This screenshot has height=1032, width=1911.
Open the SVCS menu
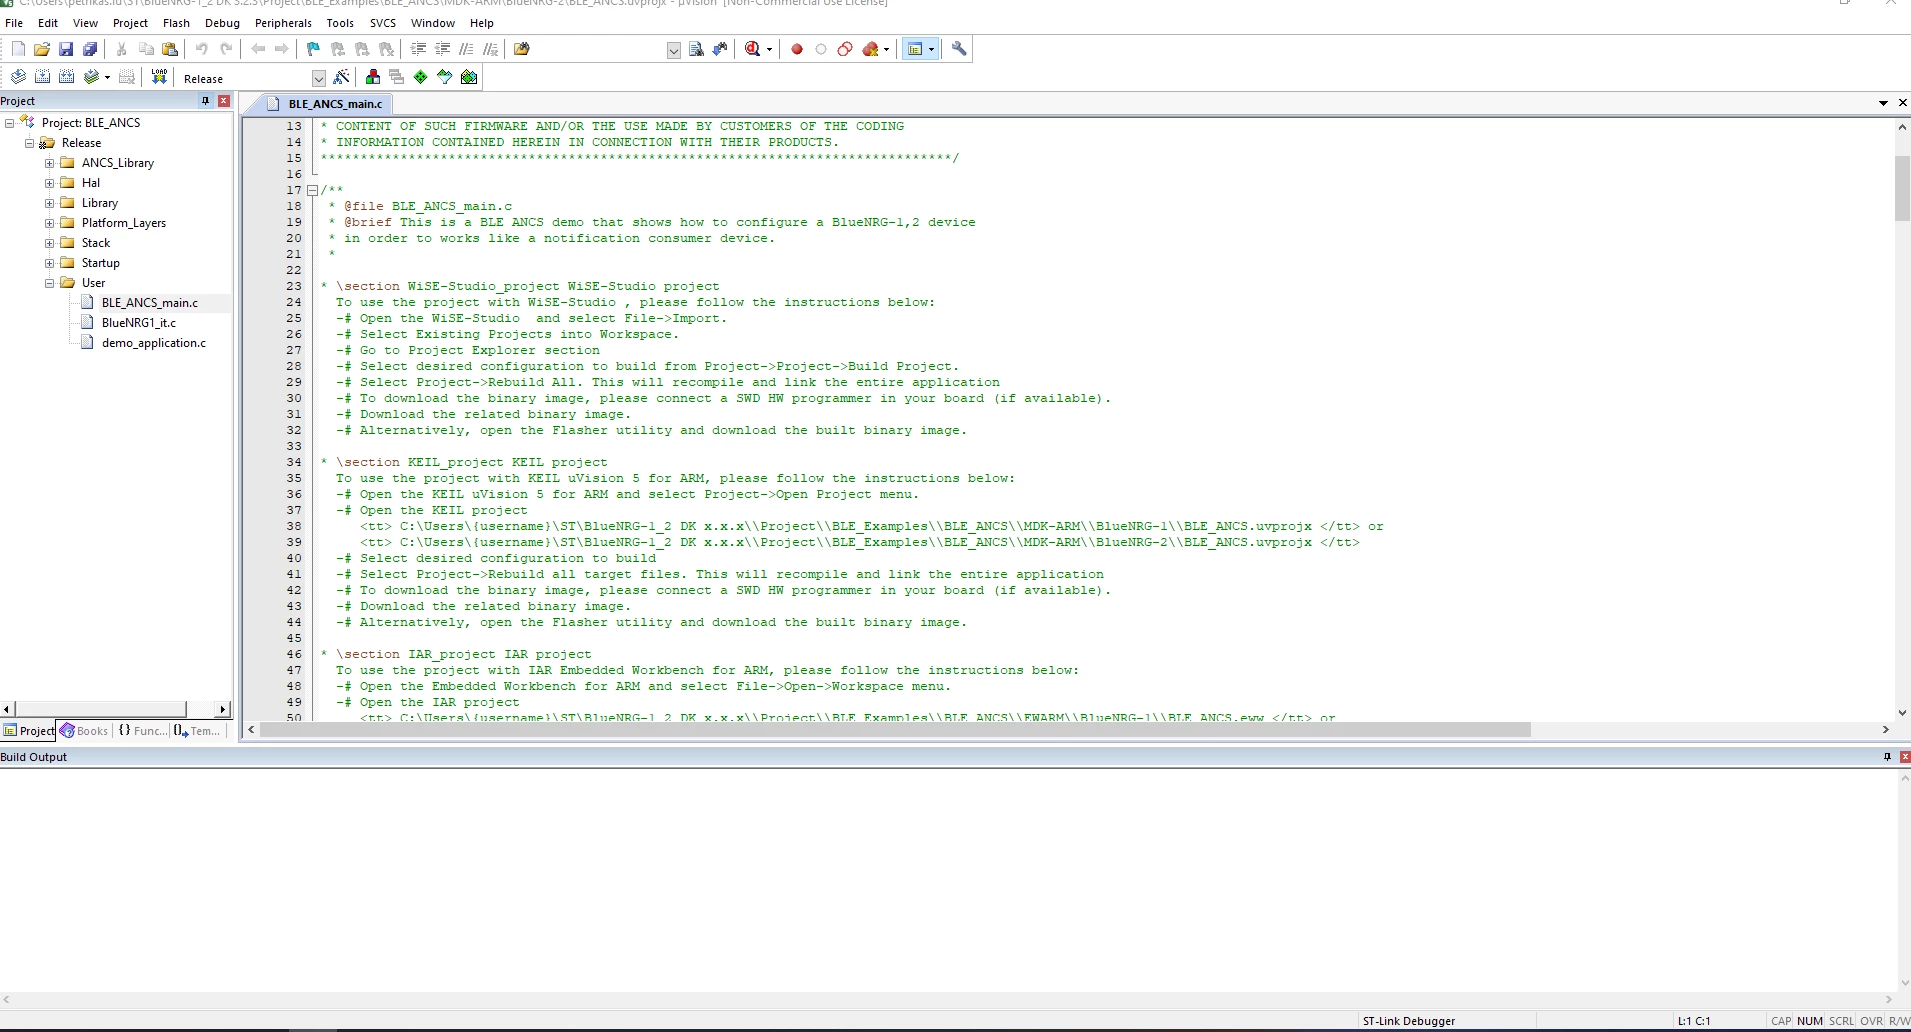[383, 23]
